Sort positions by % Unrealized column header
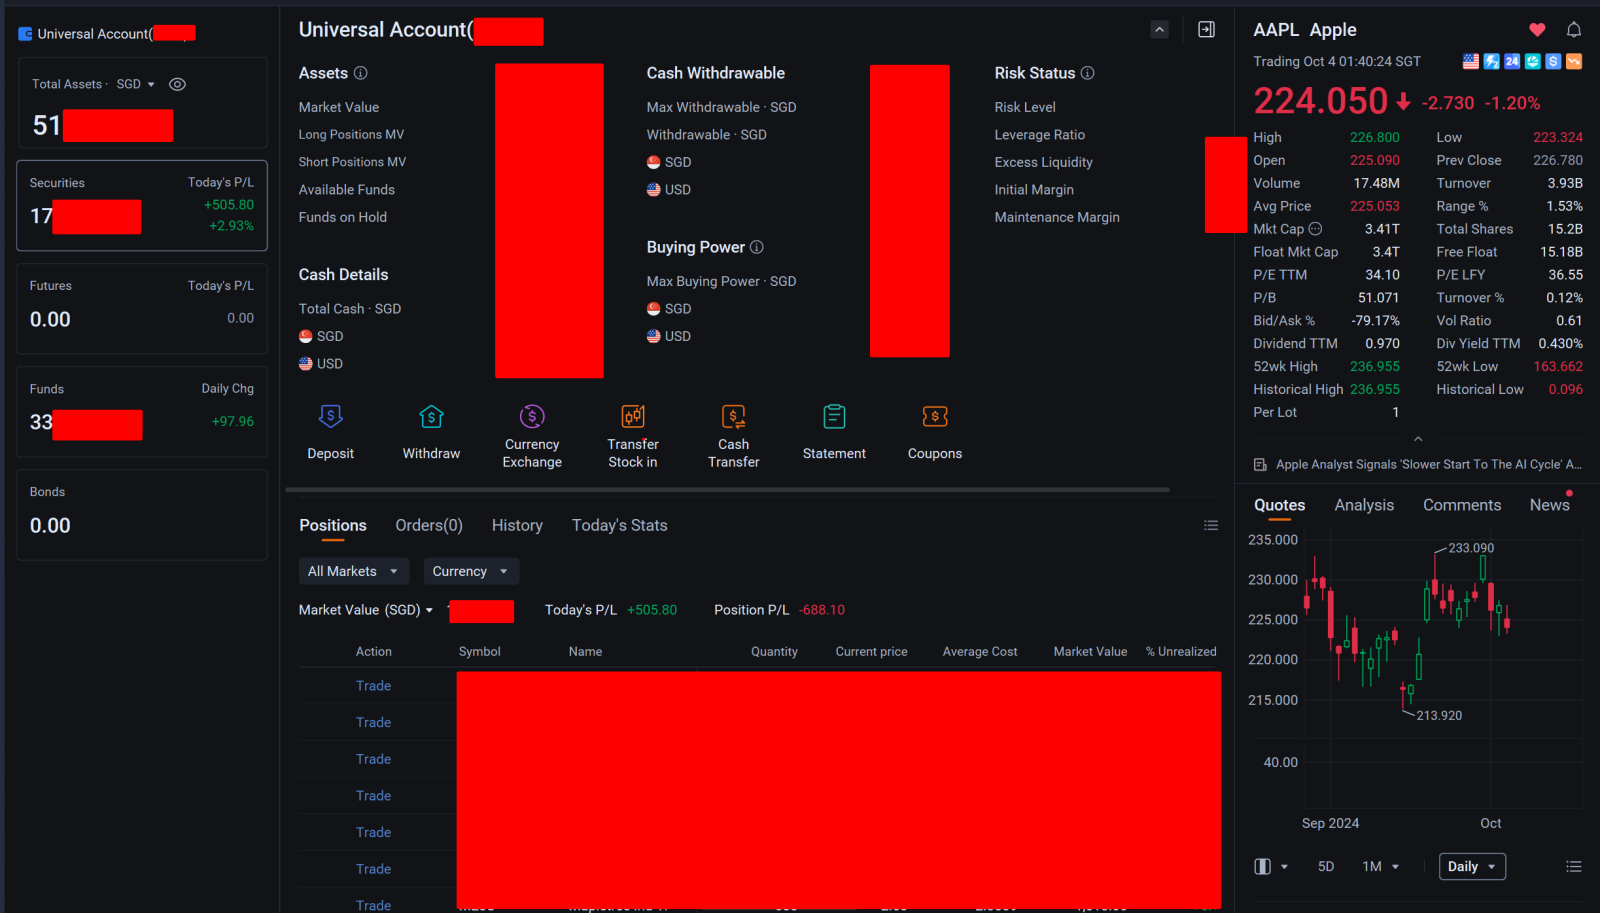This screenshot has height=913, width=1600. 1181,652
